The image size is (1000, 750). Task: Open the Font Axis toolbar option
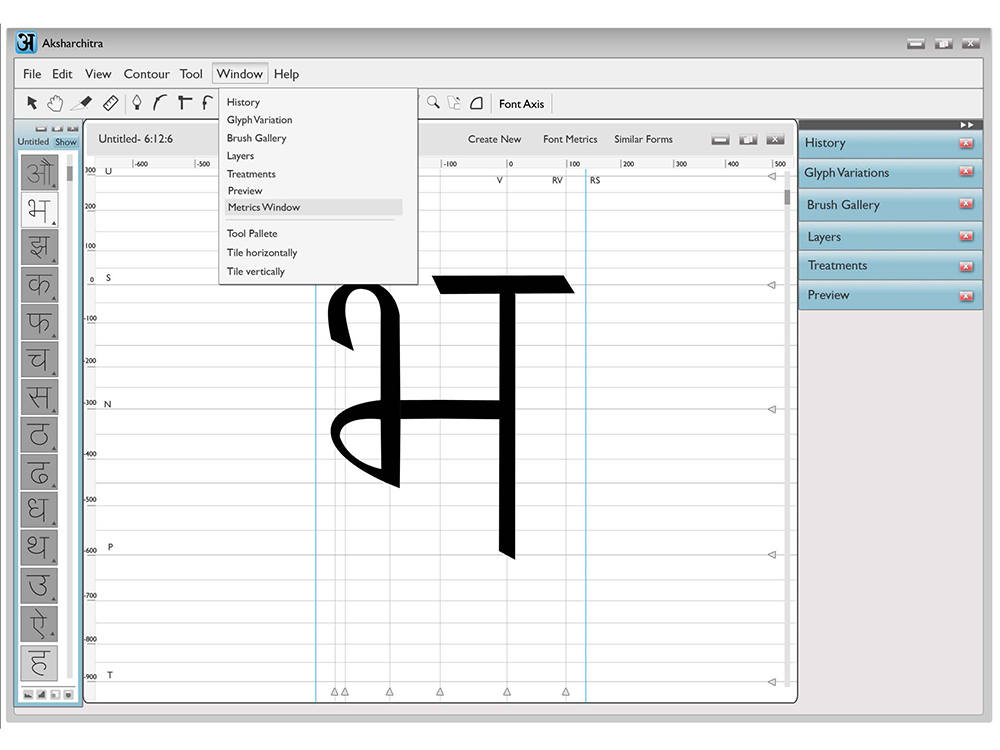521,104
